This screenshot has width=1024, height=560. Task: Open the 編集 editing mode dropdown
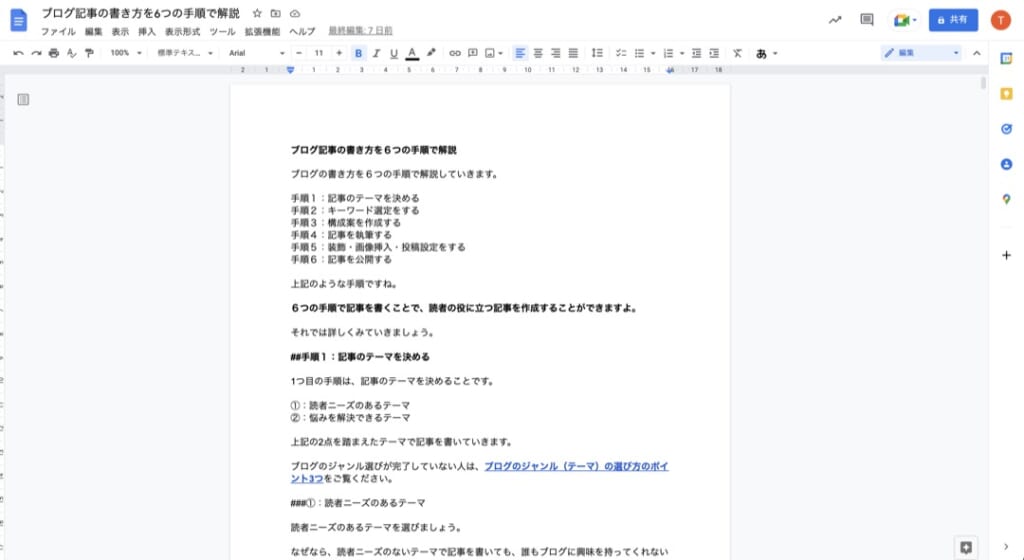pyautogui.click(x=921, y=53)
